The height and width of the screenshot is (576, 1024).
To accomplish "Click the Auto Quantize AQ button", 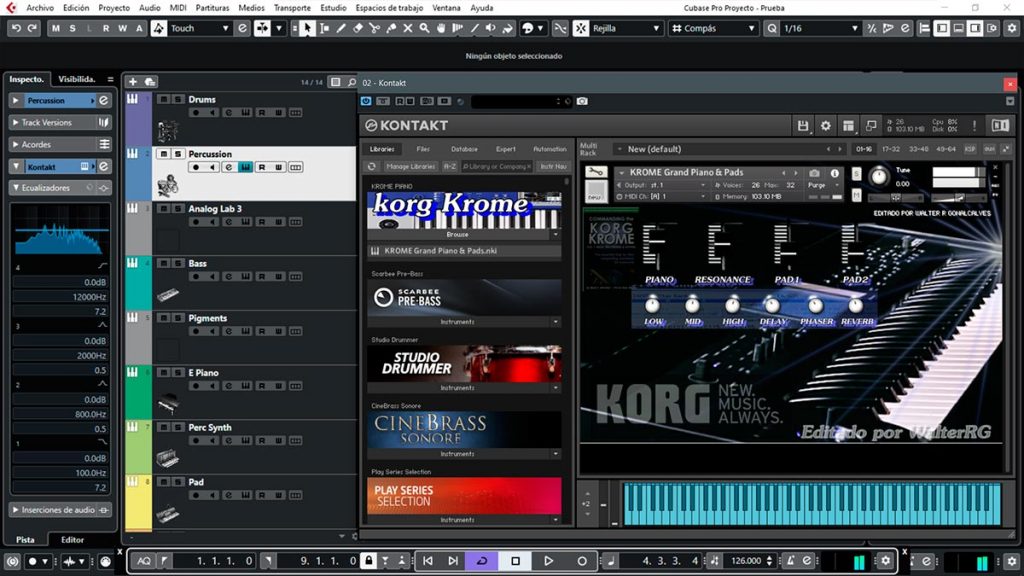I will pos(144,560).
